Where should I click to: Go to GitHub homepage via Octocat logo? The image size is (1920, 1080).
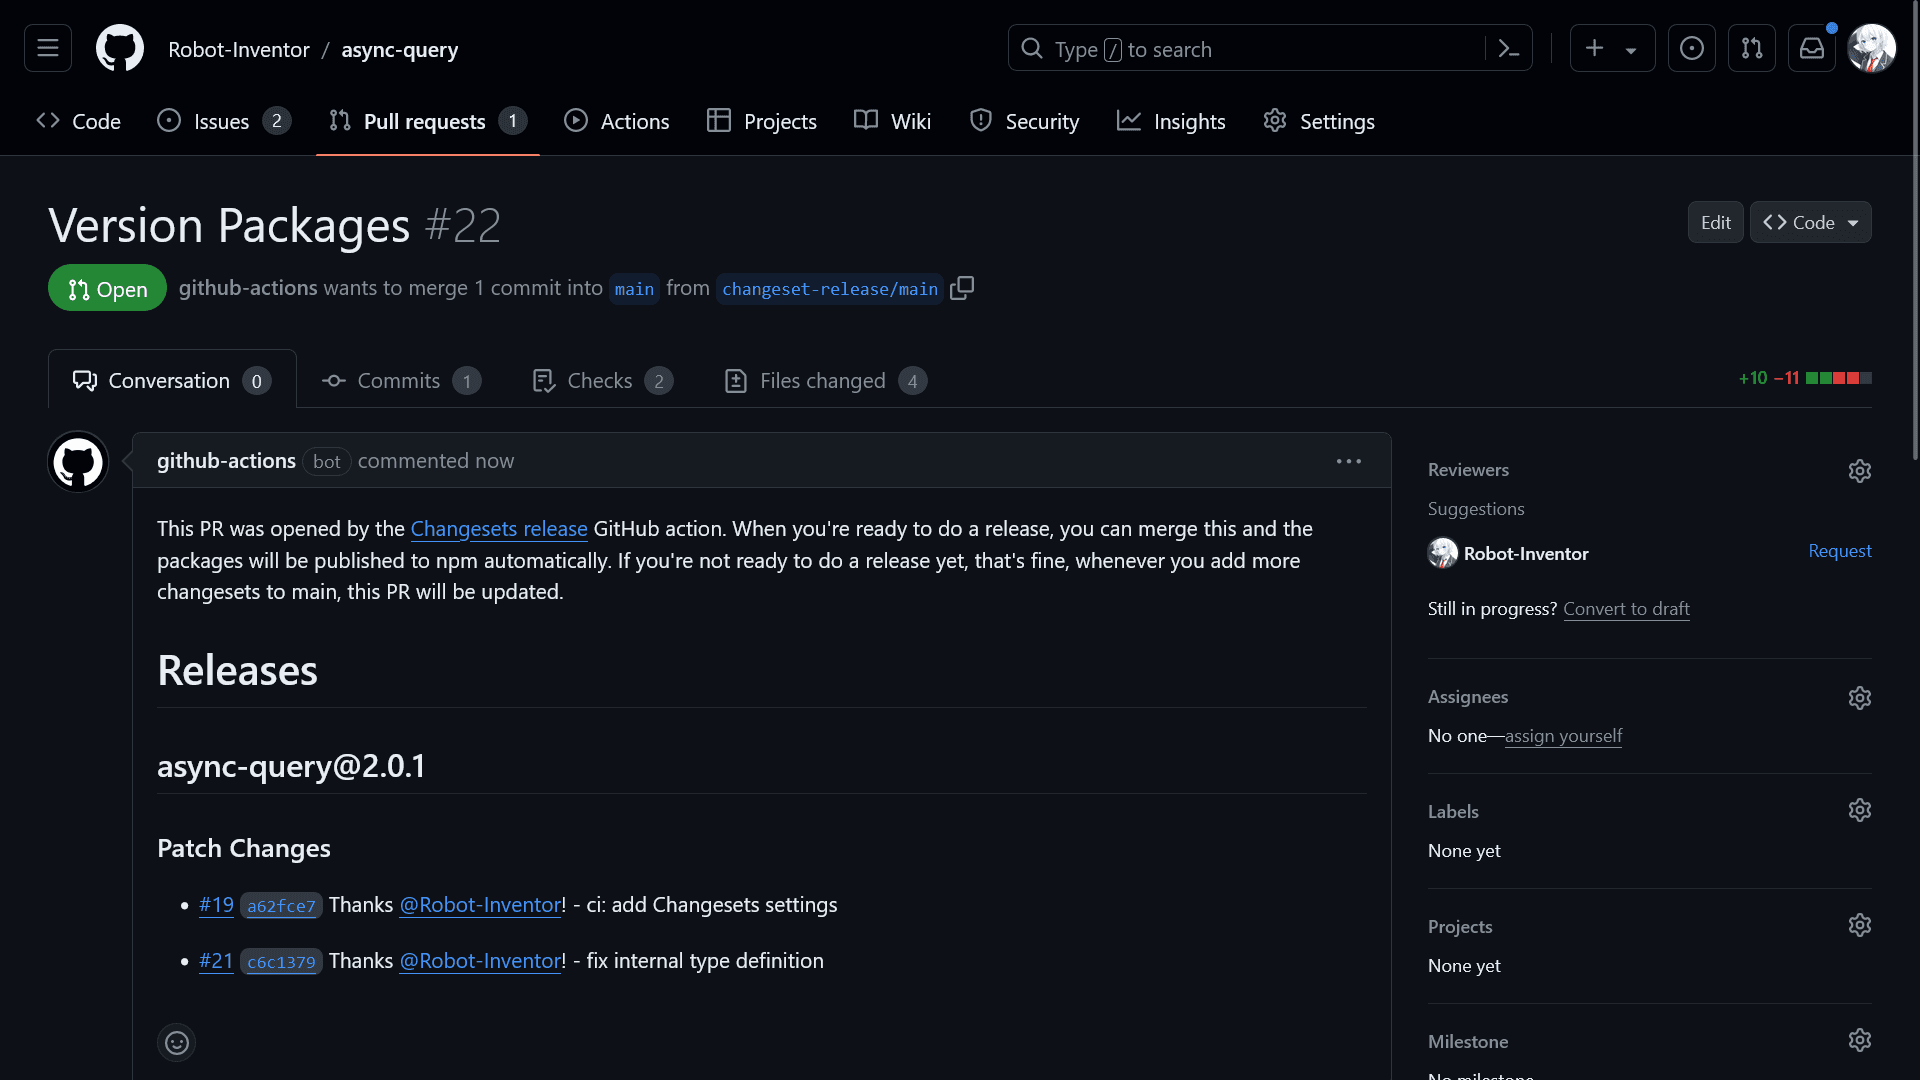coord(120,48)
